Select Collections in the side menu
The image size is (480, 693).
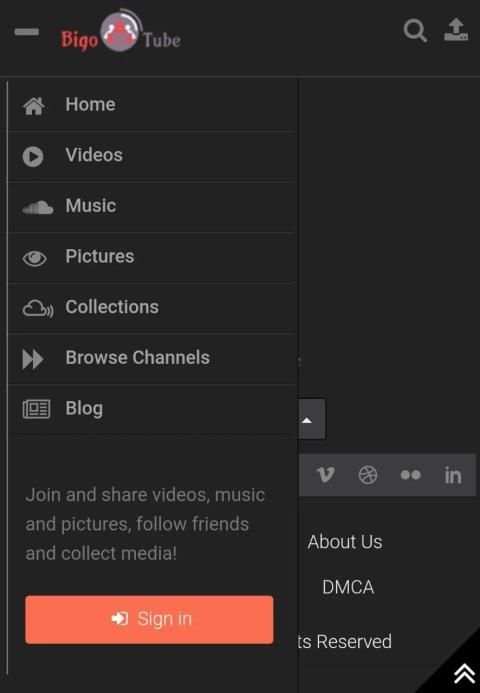pos(152,308)
